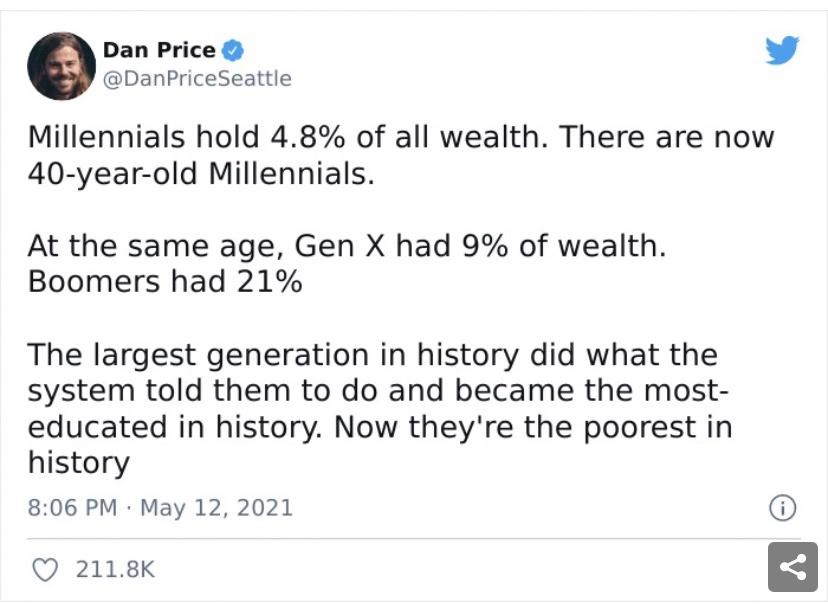Click the share icon button
828x604 pixels.
792,568
